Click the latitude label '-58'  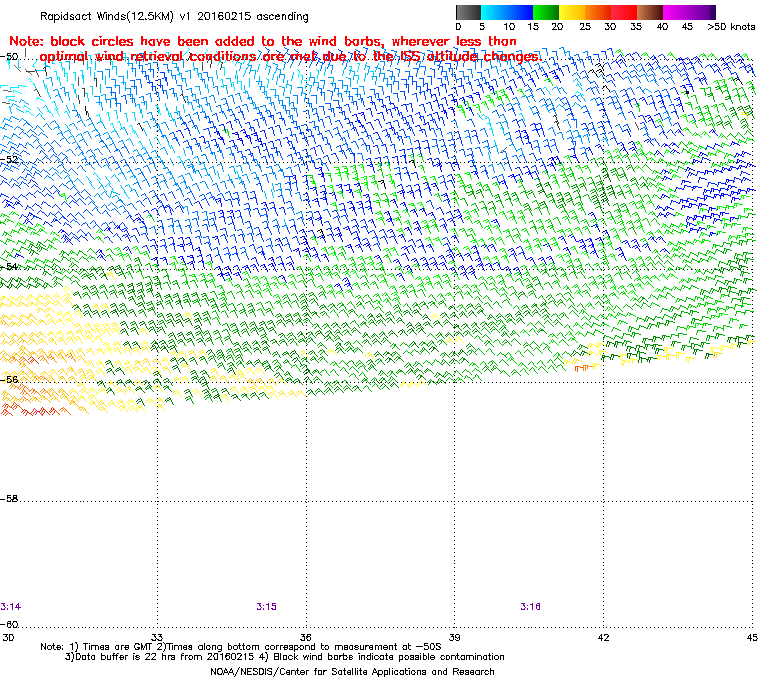(9, 498)
